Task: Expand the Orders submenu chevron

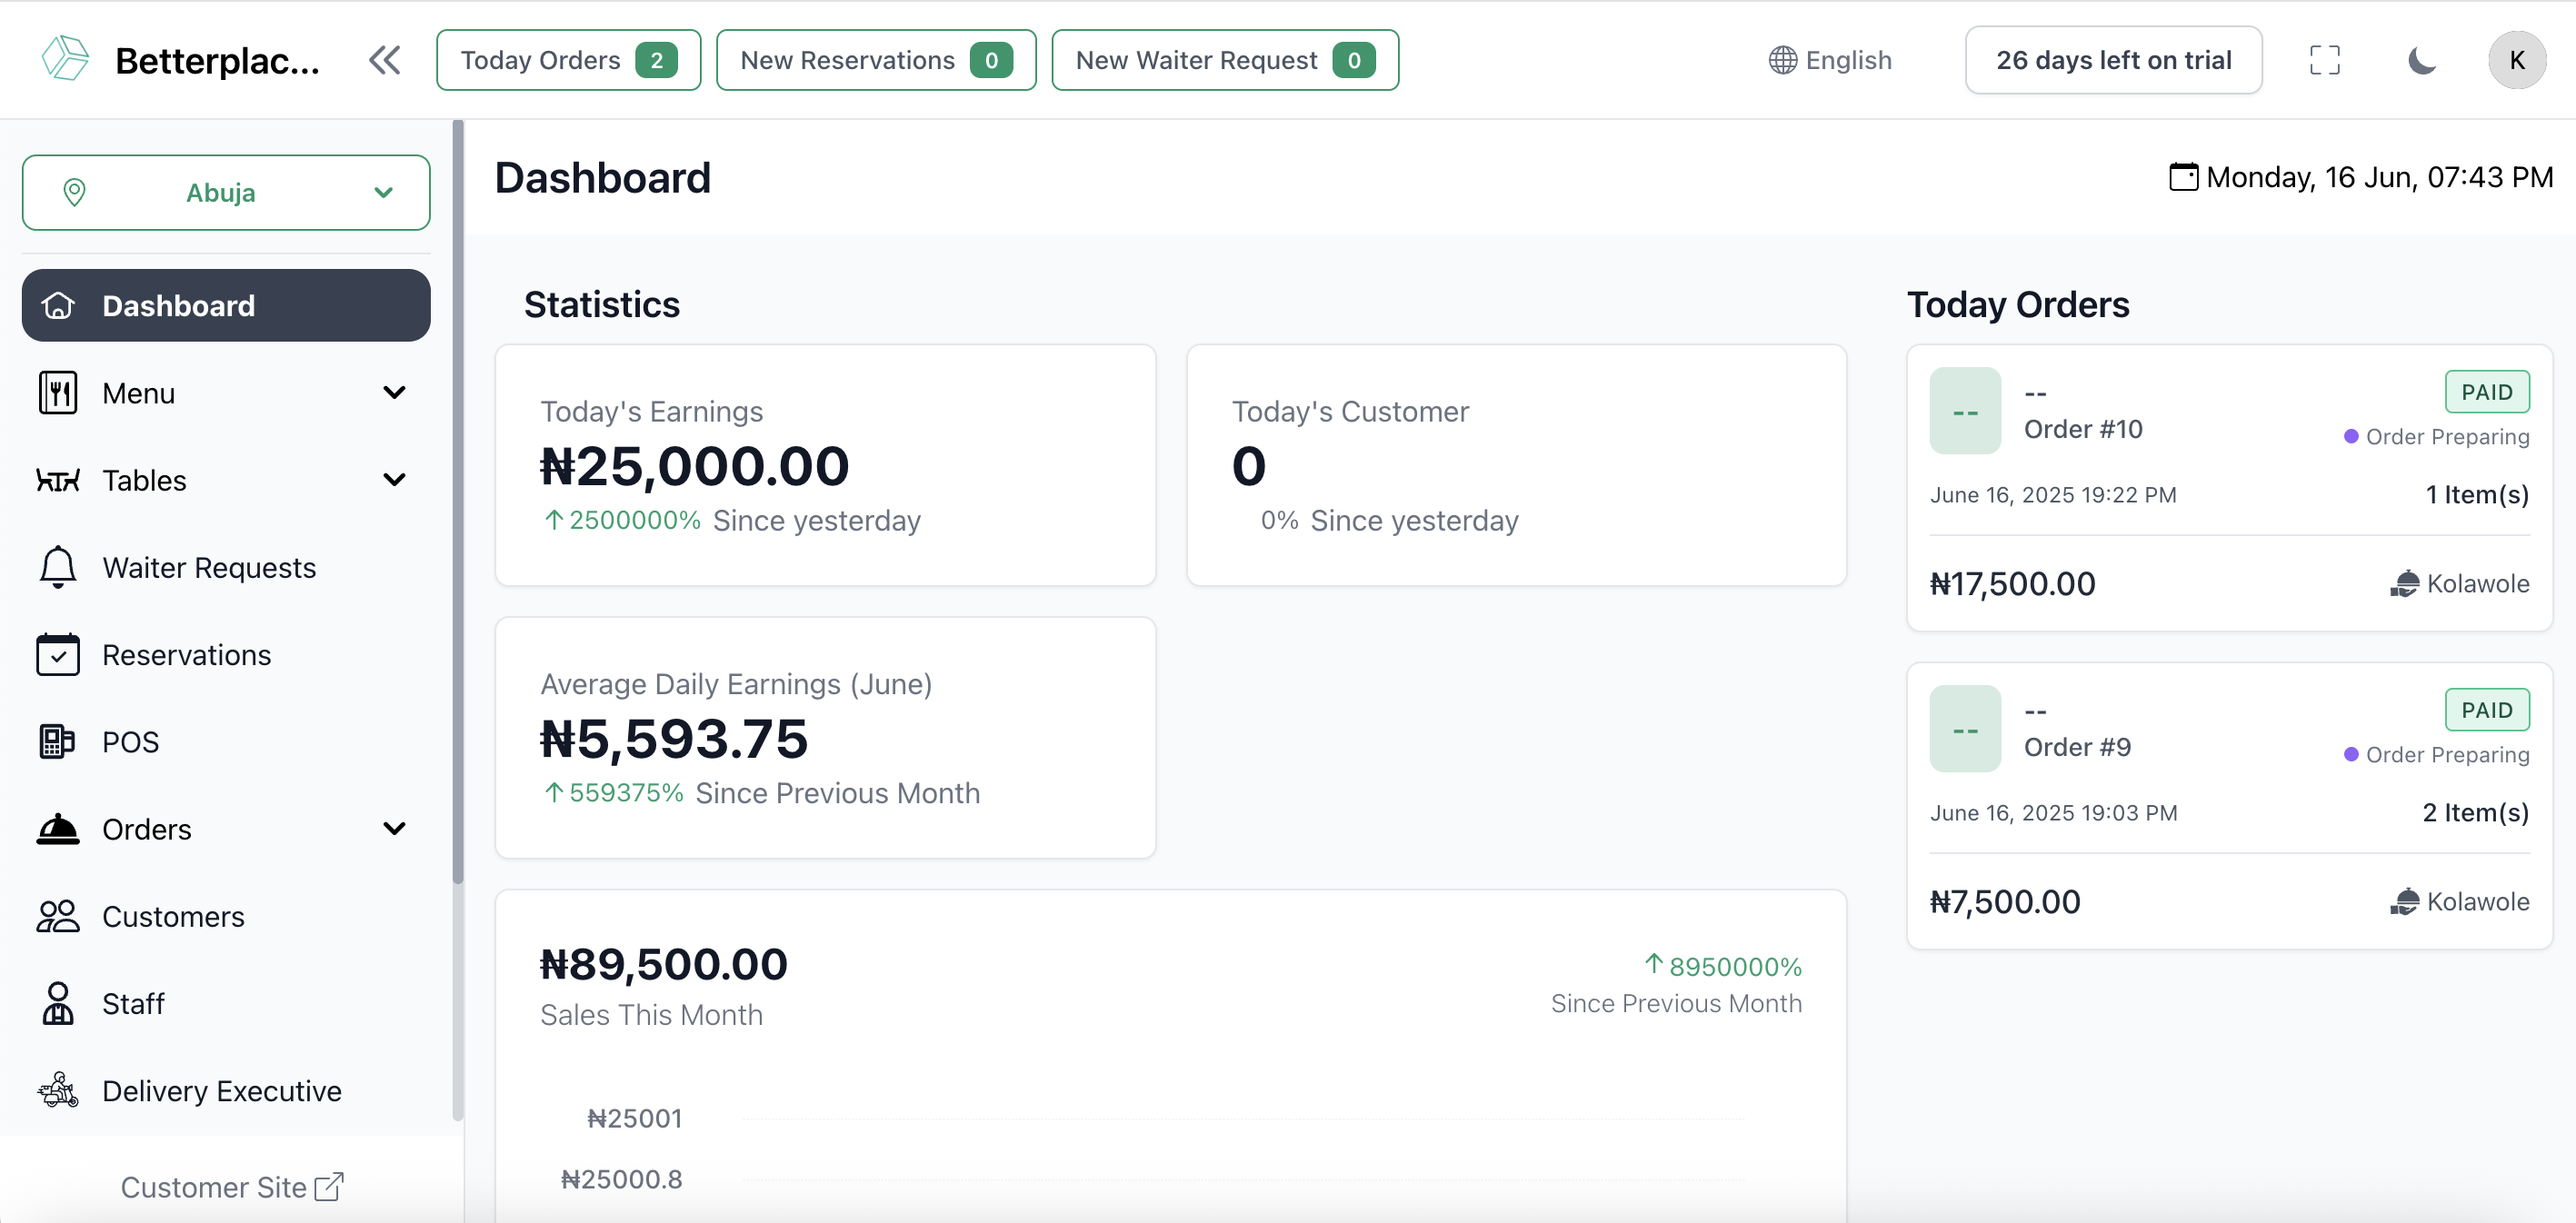Action: (395, 829)
